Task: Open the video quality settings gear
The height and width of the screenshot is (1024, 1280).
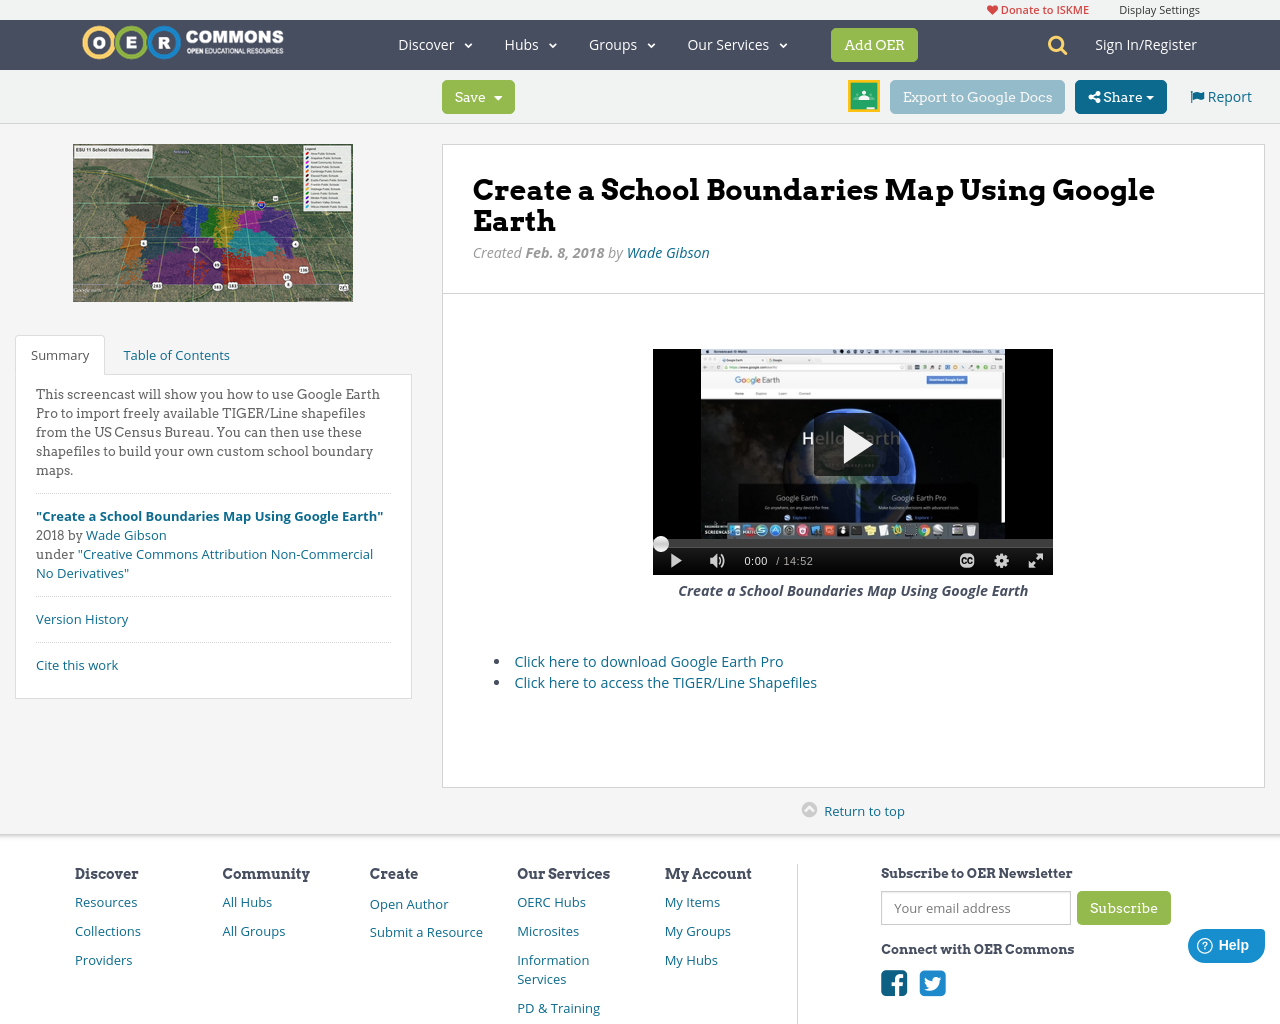Action: [x=999, y=560]
